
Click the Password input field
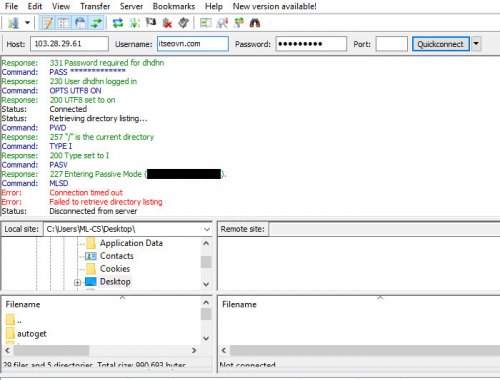311,44
